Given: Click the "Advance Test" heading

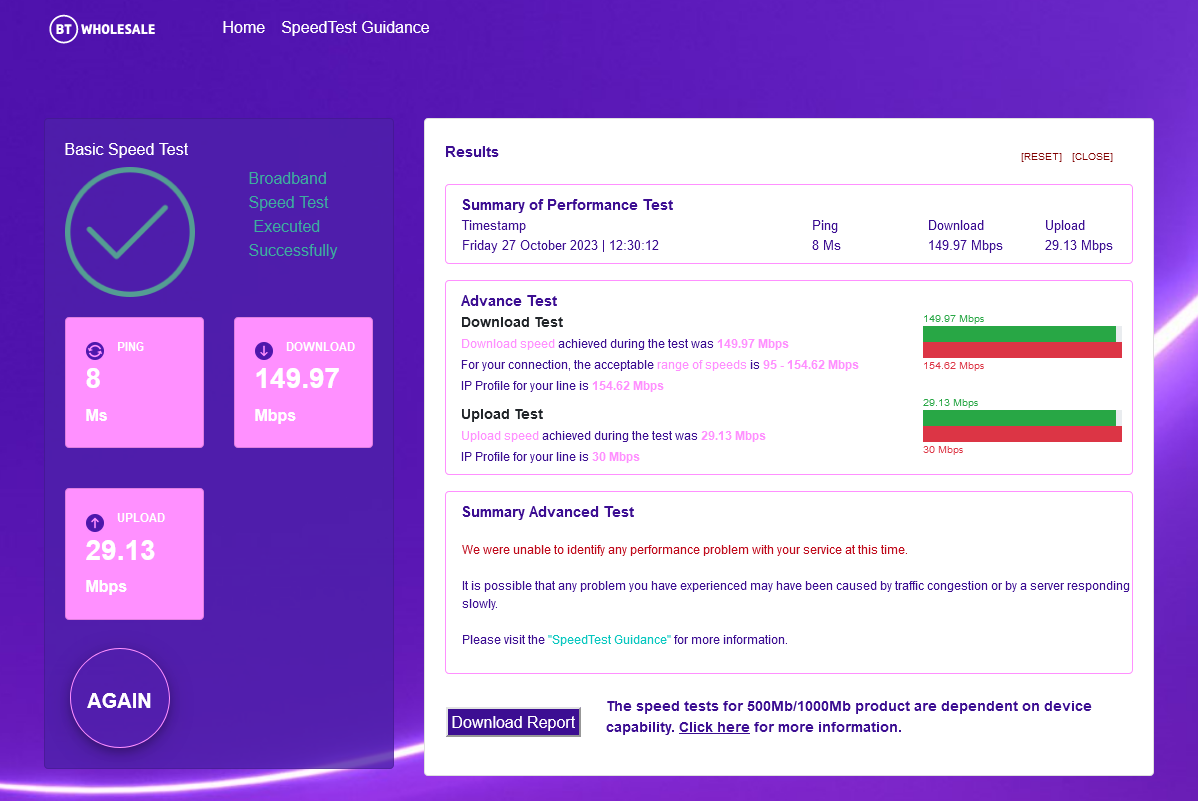Looking at the screenshot, I should click(509, 301).
